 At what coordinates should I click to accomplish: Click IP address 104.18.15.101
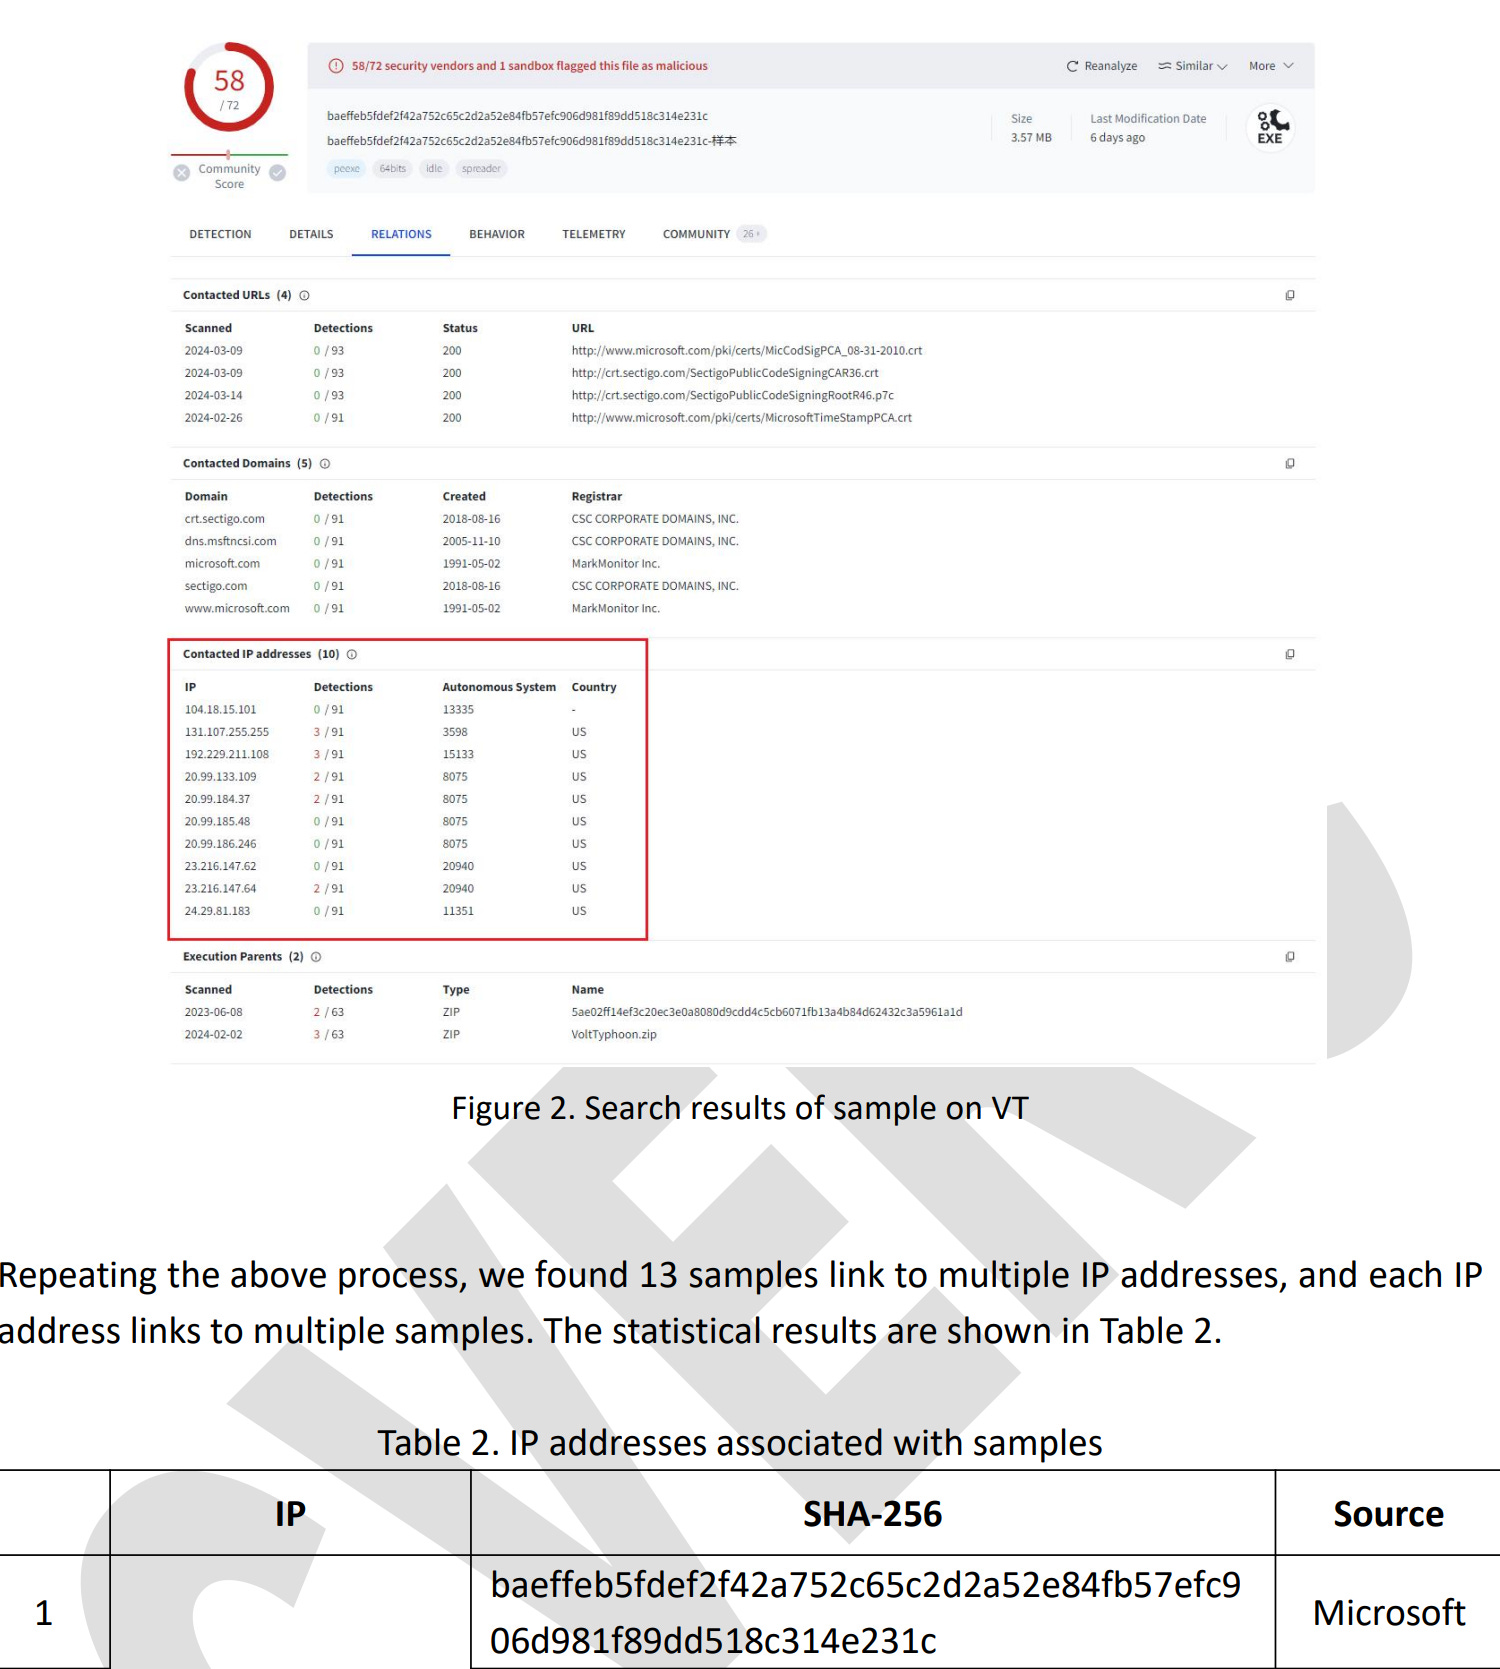[x=221, y=710]
